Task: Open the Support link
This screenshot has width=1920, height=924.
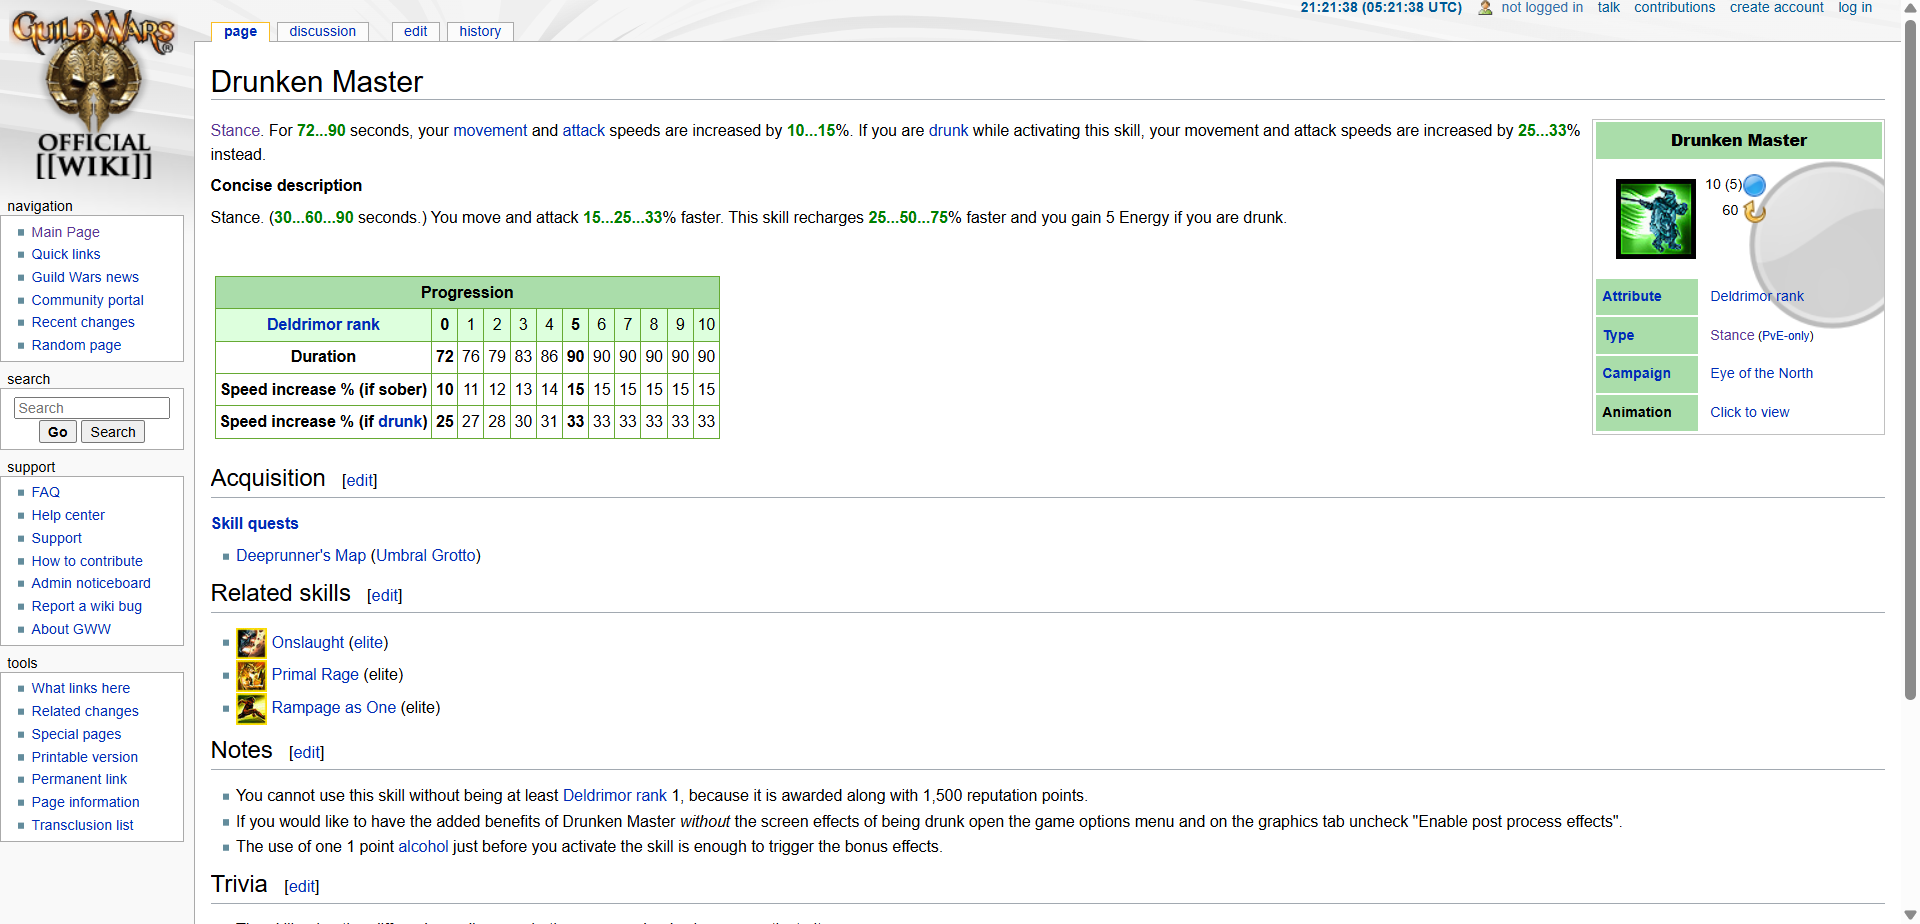Action: click(56, 538)
